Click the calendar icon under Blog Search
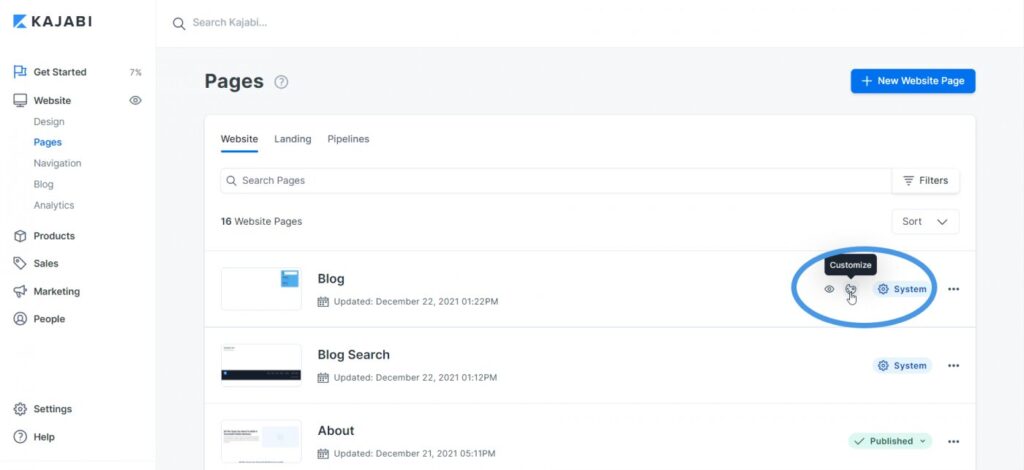Image resolution: width=1024 pixels, height=470 pixels. tap(323, 377)
